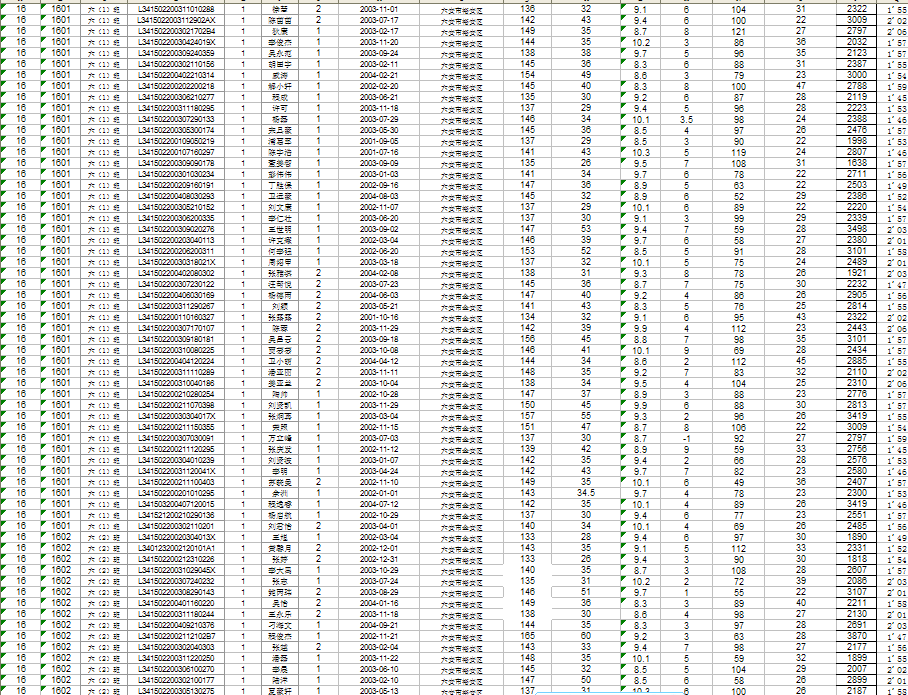Screen dimensions: 908x695
Task: Select the boxed cell with value 2331
Action: click(856, 548)
